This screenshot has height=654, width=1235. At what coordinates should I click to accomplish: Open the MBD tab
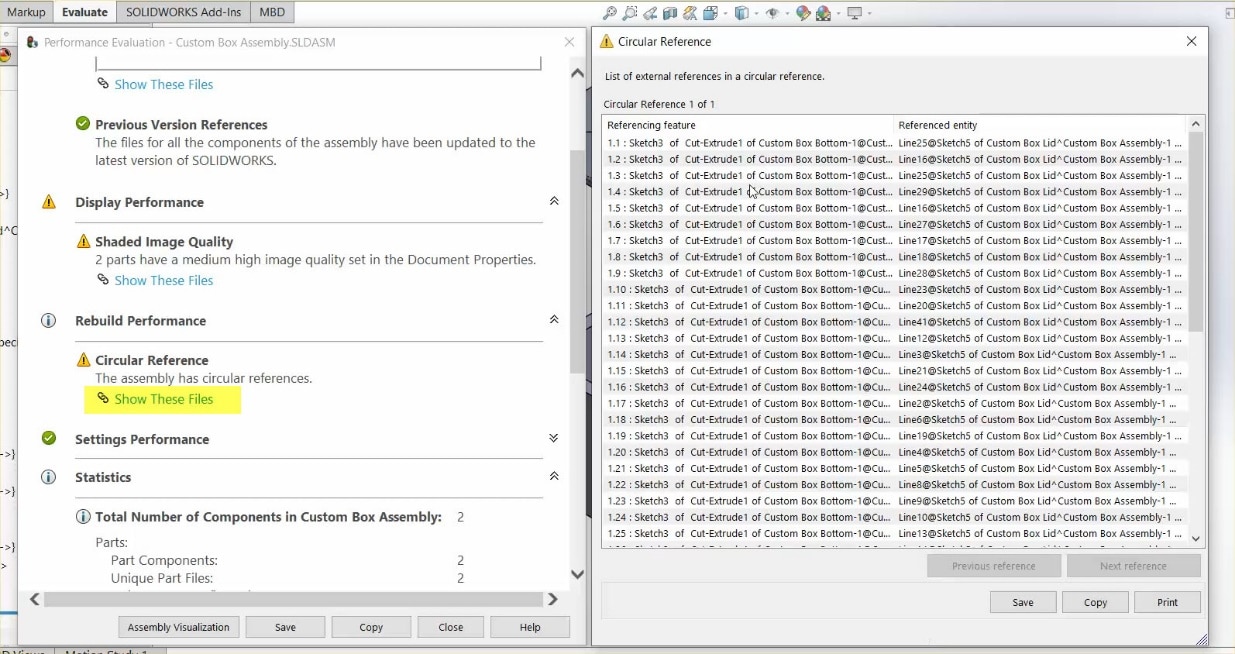point(272,12)
